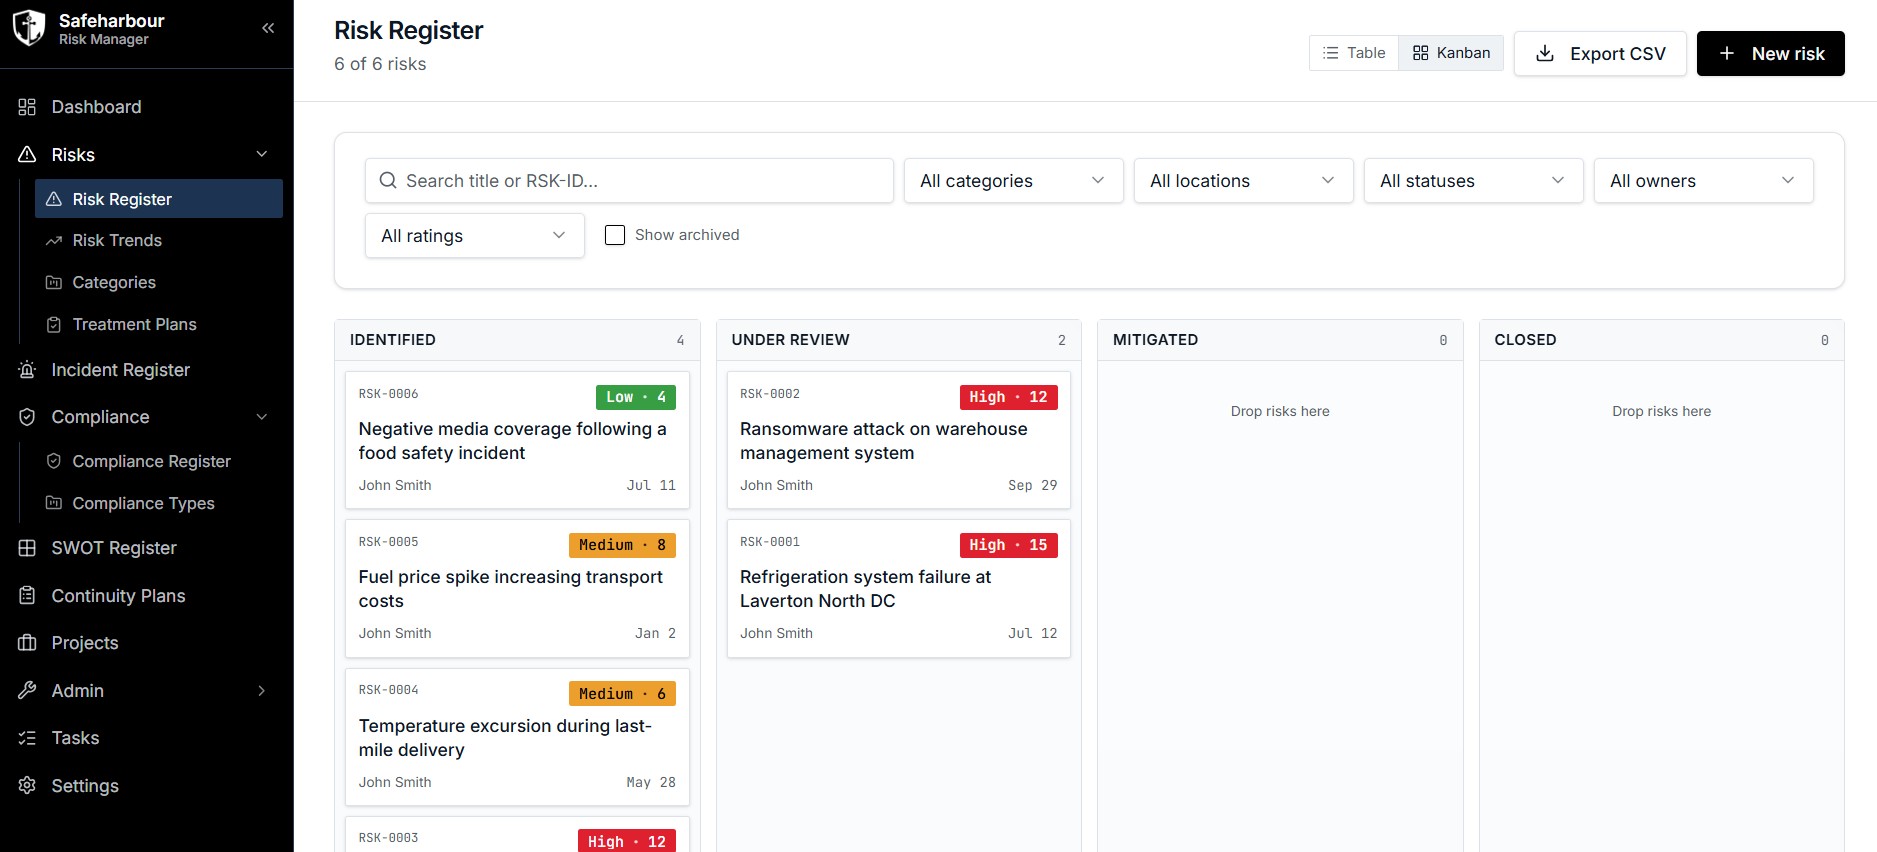Viewport: 1877px width, 852px height.
Task: Open the Negative media coverage risk card
Action: coord(517,440)
